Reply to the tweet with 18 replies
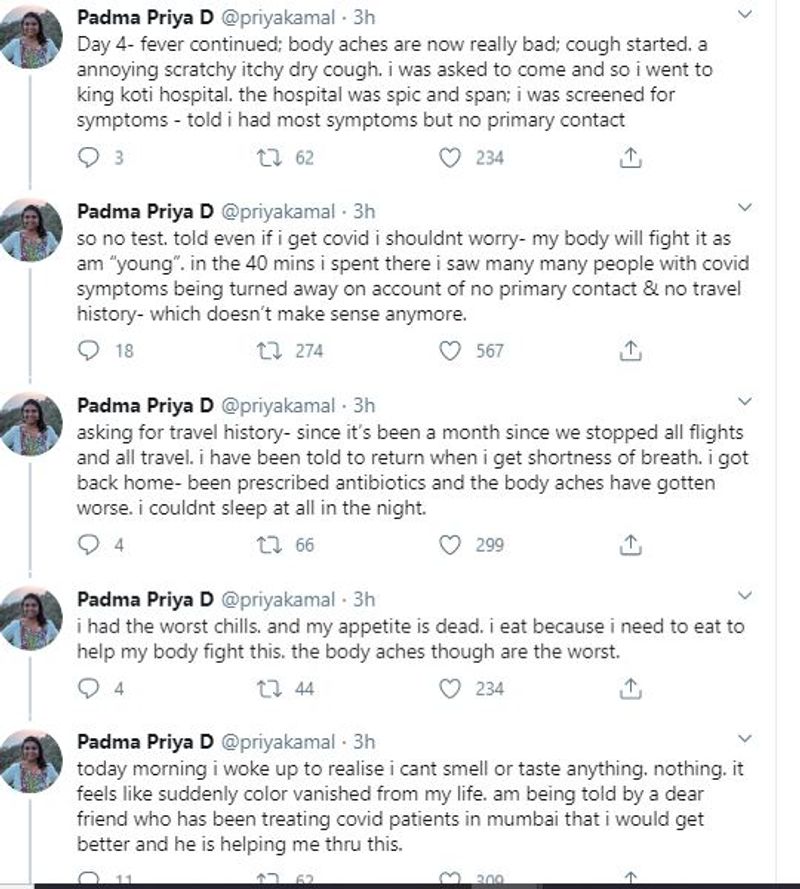 click(x=89, y=351)
